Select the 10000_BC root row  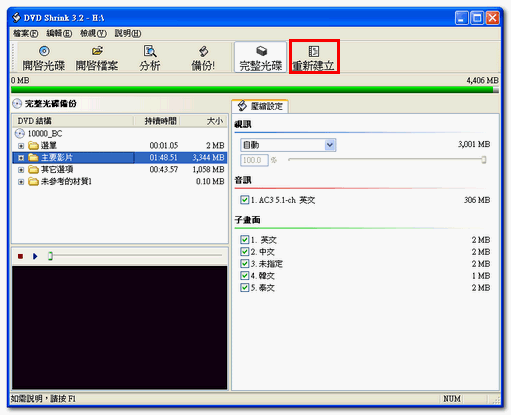120,134
